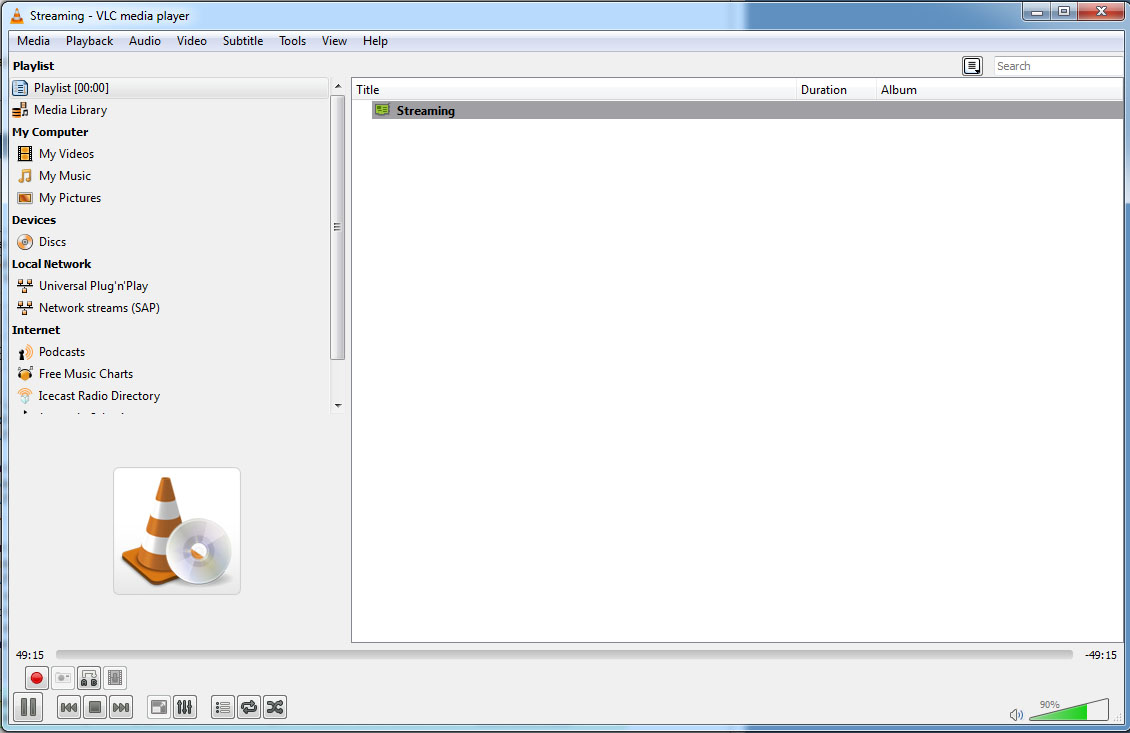
Task: Open extended settings equalizer button
Action: (x=185, y=707)
